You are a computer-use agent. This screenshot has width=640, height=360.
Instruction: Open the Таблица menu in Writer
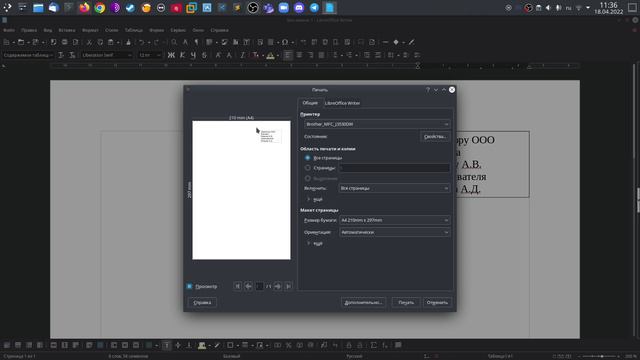coord(133,30)
